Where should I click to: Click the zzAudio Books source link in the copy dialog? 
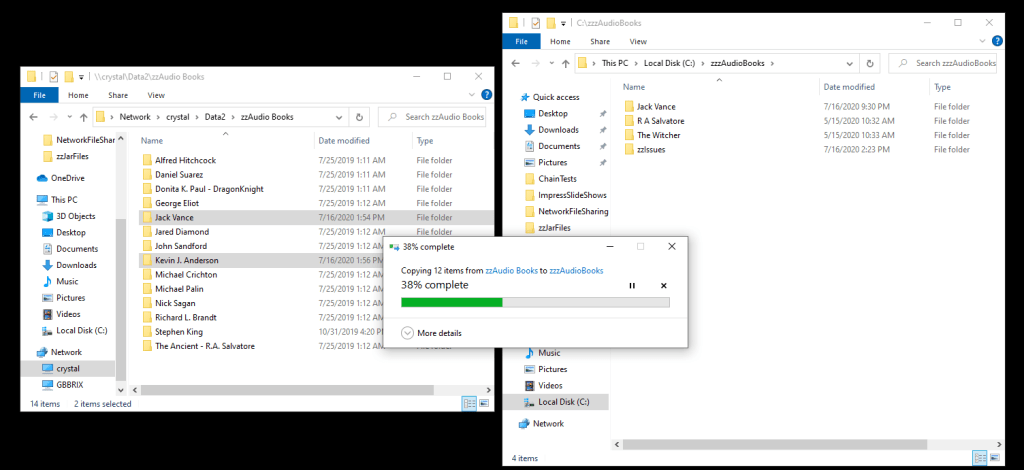[513, 271]
